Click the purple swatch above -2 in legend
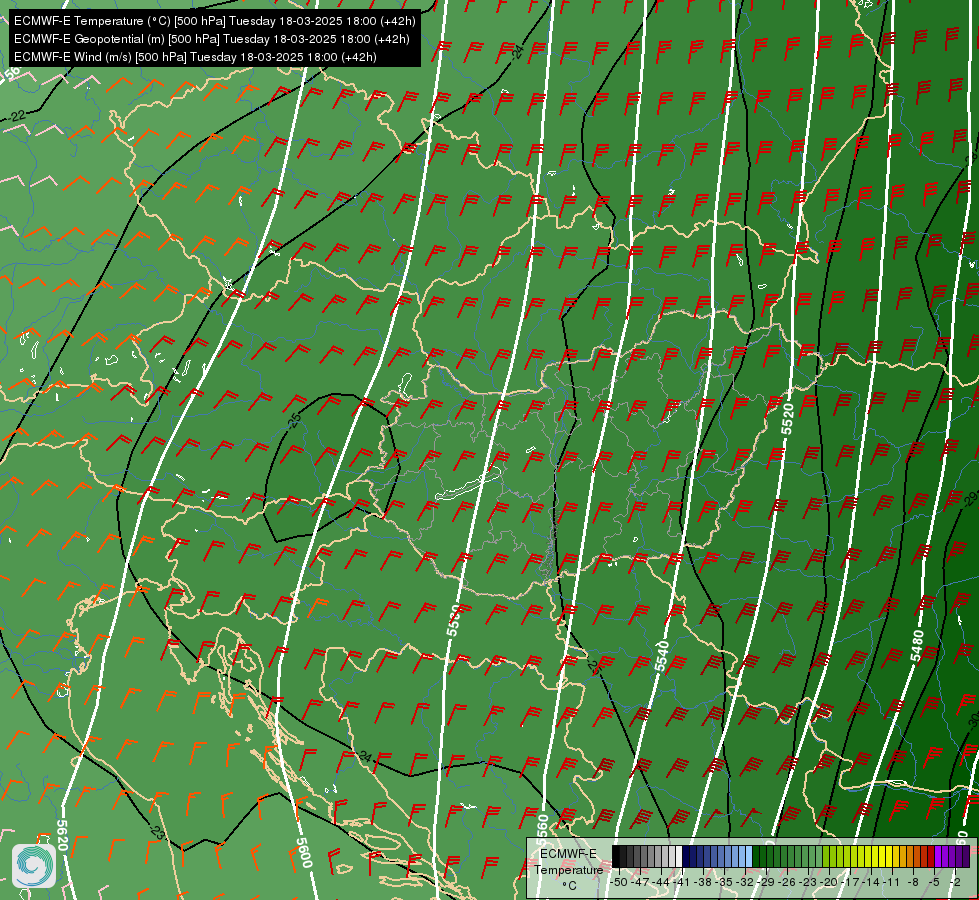The image size is (979, 900). pos(952,856)
